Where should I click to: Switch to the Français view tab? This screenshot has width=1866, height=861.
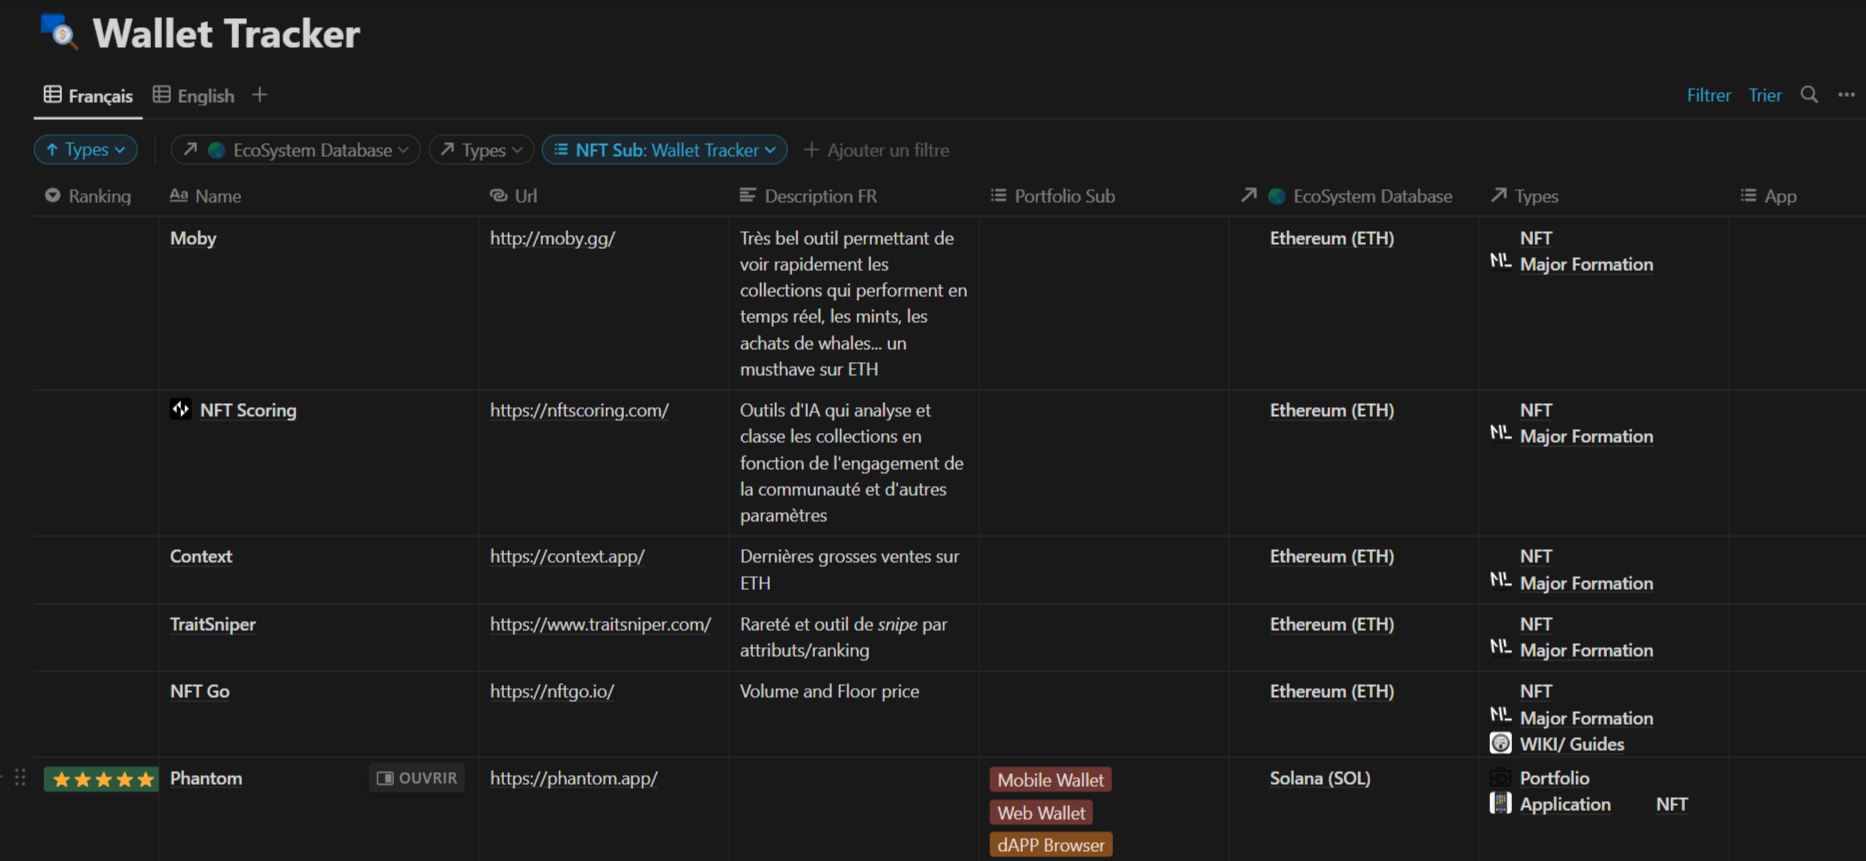pos(88,96)
